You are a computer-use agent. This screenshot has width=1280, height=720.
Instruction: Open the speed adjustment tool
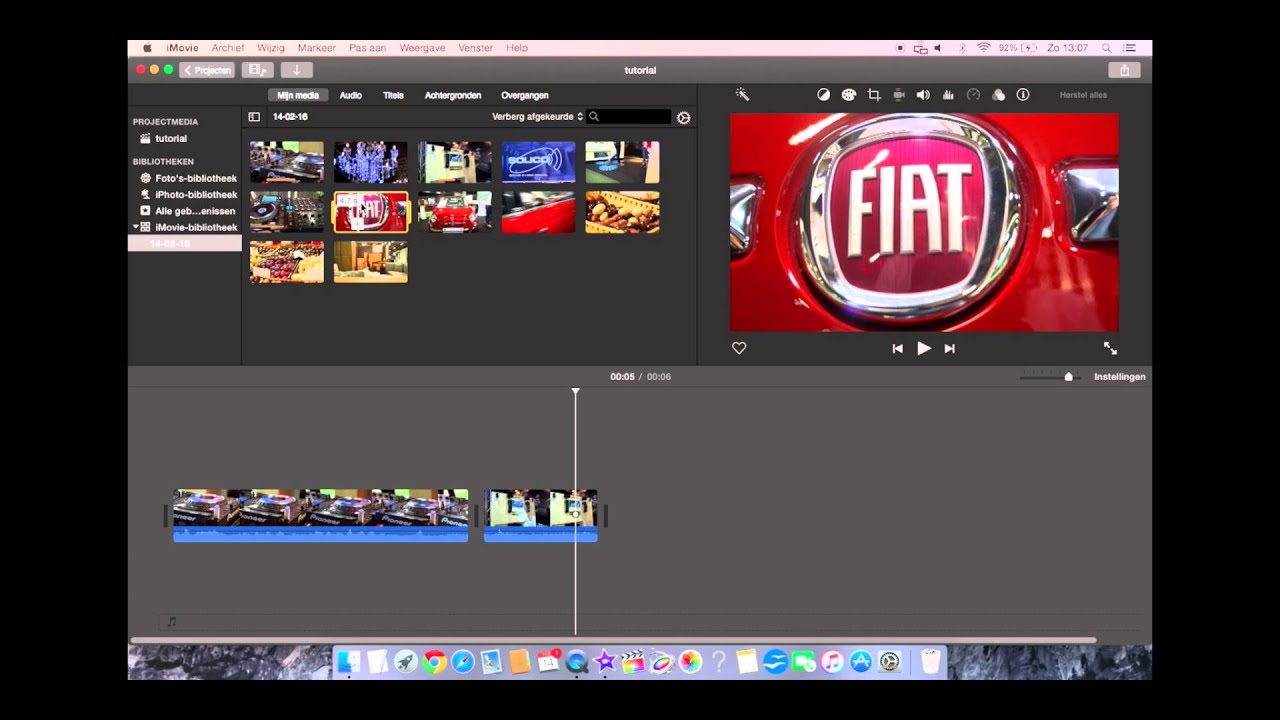973,95
